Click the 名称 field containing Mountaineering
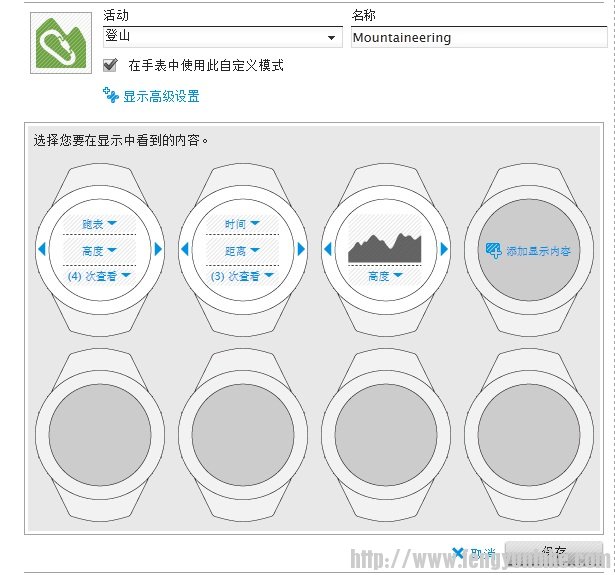Screen dimensions: 615x575 pyautogui.click(x=477, y=38)
